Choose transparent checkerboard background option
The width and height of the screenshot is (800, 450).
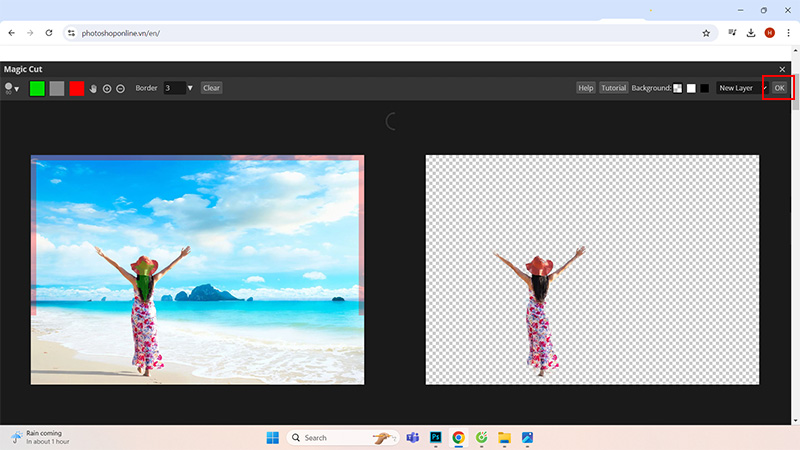678,88
